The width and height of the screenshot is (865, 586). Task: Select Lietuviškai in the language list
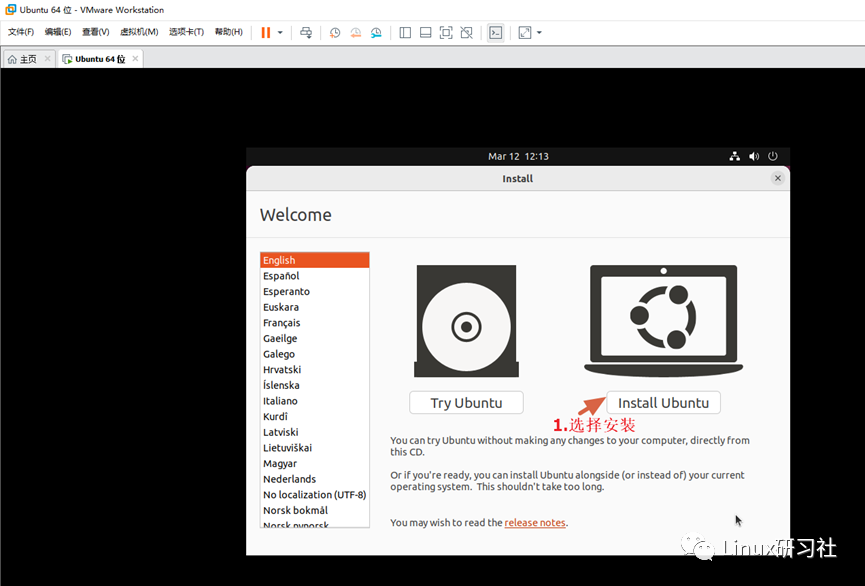[314, 448]
